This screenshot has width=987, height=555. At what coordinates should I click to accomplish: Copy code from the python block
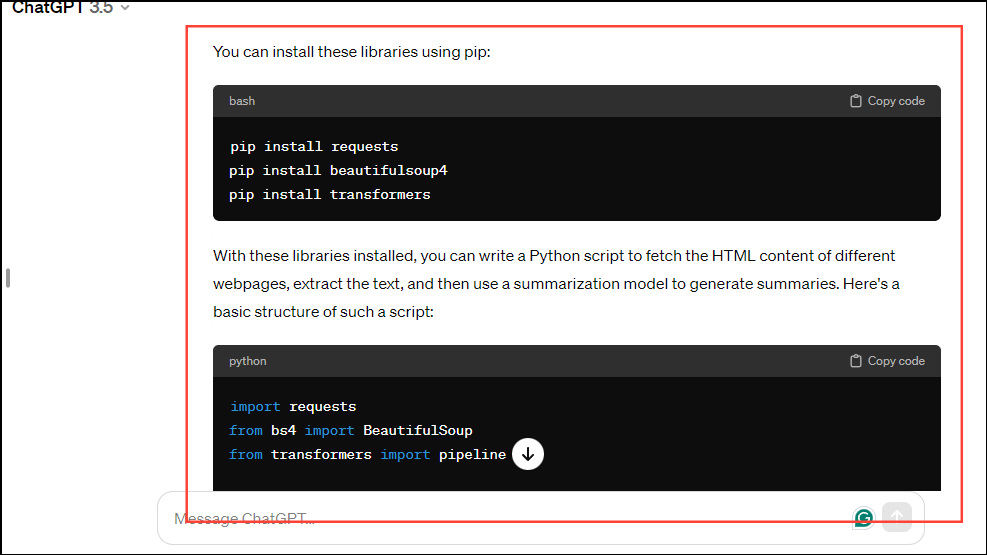tap(887, 361)
